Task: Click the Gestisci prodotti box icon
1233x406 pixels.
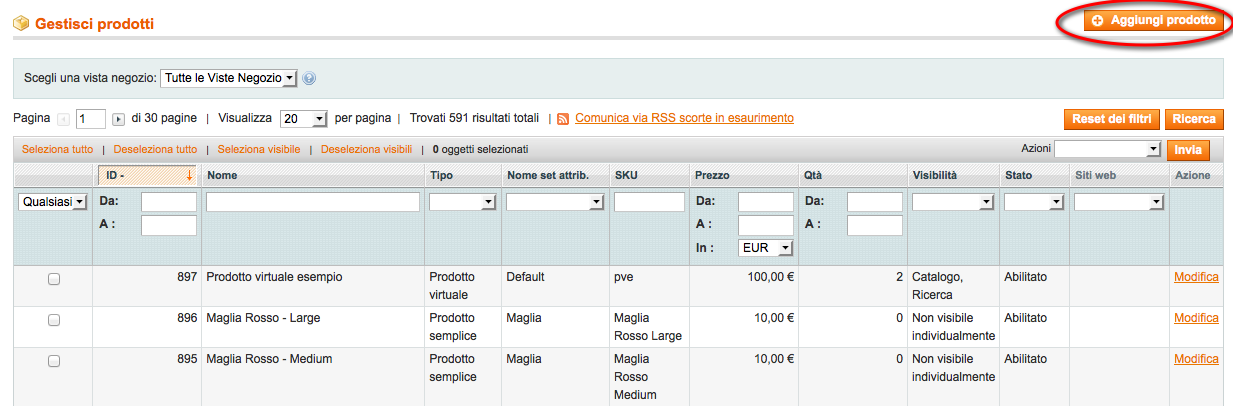Action: (x=21, y=23)
